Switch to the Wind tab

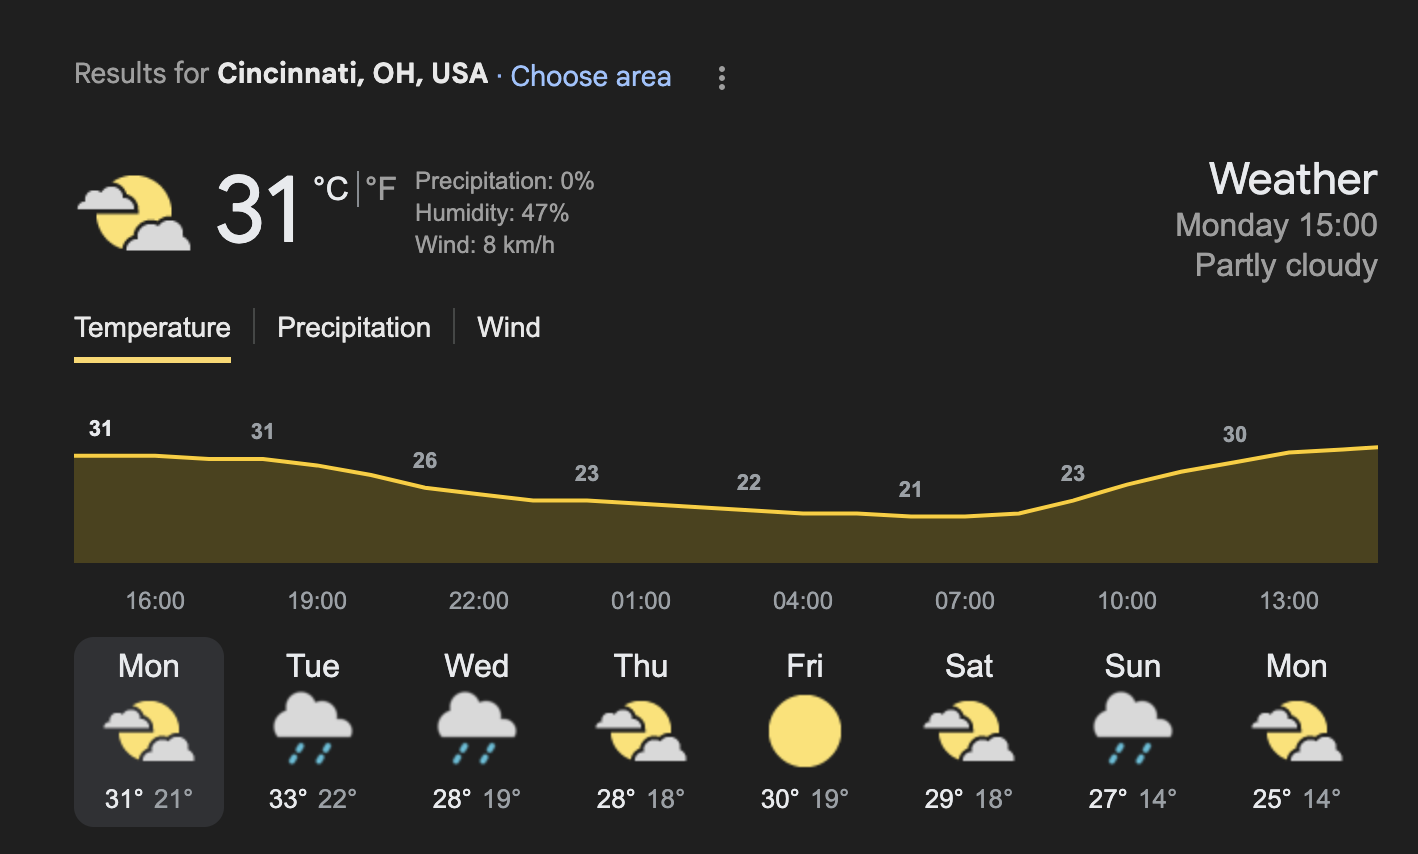click(509, 327)
